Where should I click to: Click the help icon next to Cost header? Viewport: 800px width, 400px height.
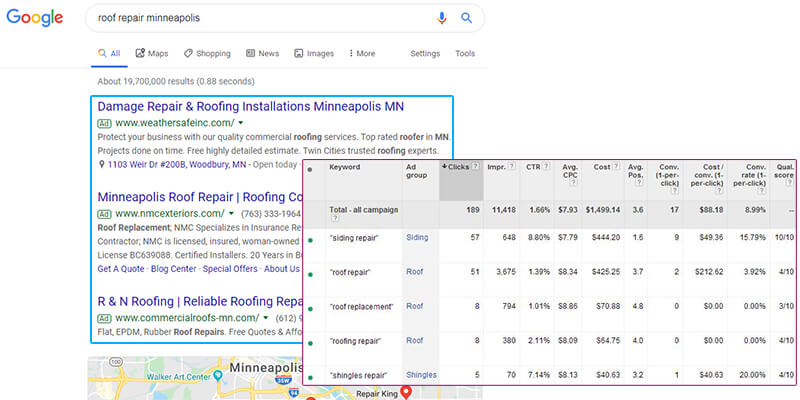pos(617,166)
